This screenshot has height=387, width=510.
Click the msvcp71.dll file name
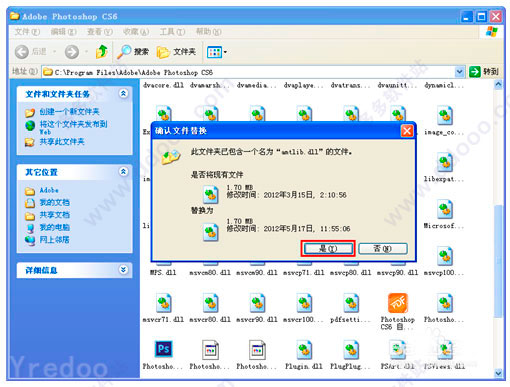pos(304,273)
